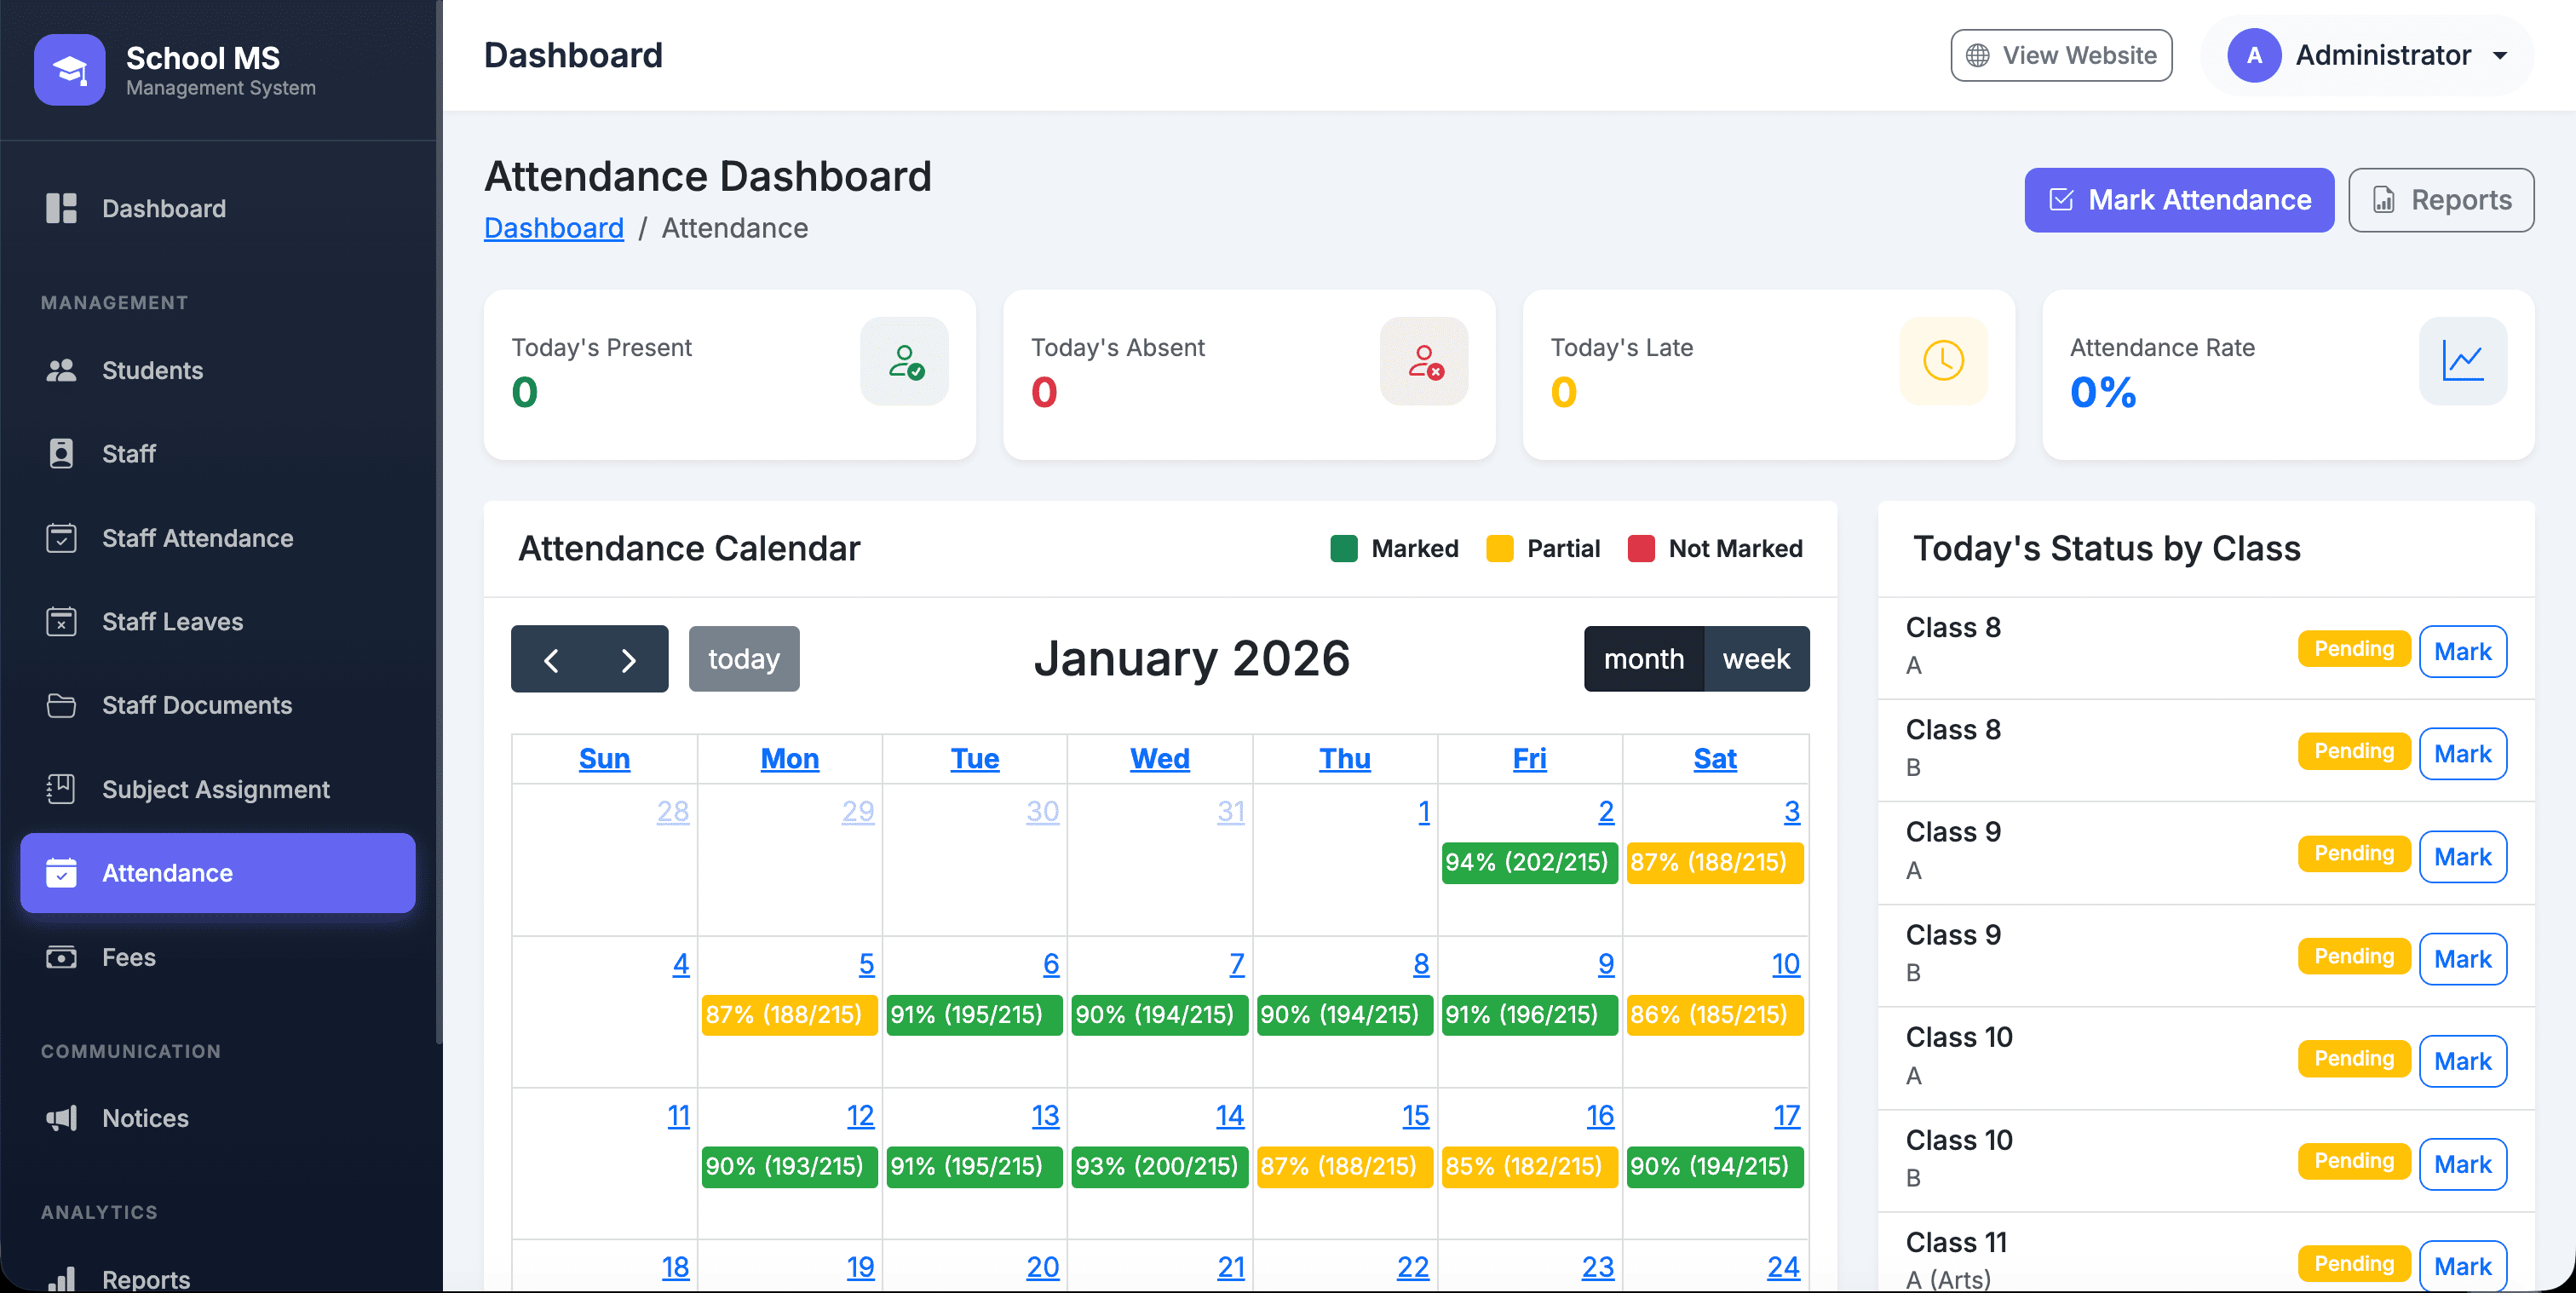Click the Staff Leaves sidebar icon
This screenshot has width=2576, height=1293.
(61, 621)
